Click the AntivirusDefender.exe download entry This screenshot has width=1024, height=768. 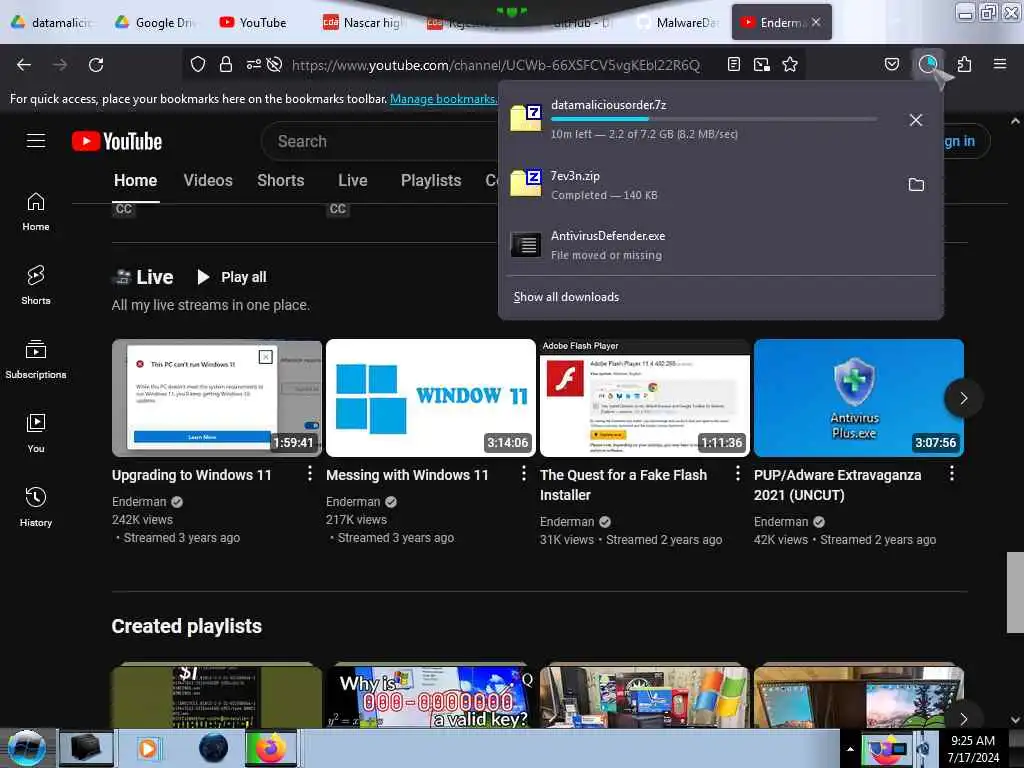click(721, 245)
